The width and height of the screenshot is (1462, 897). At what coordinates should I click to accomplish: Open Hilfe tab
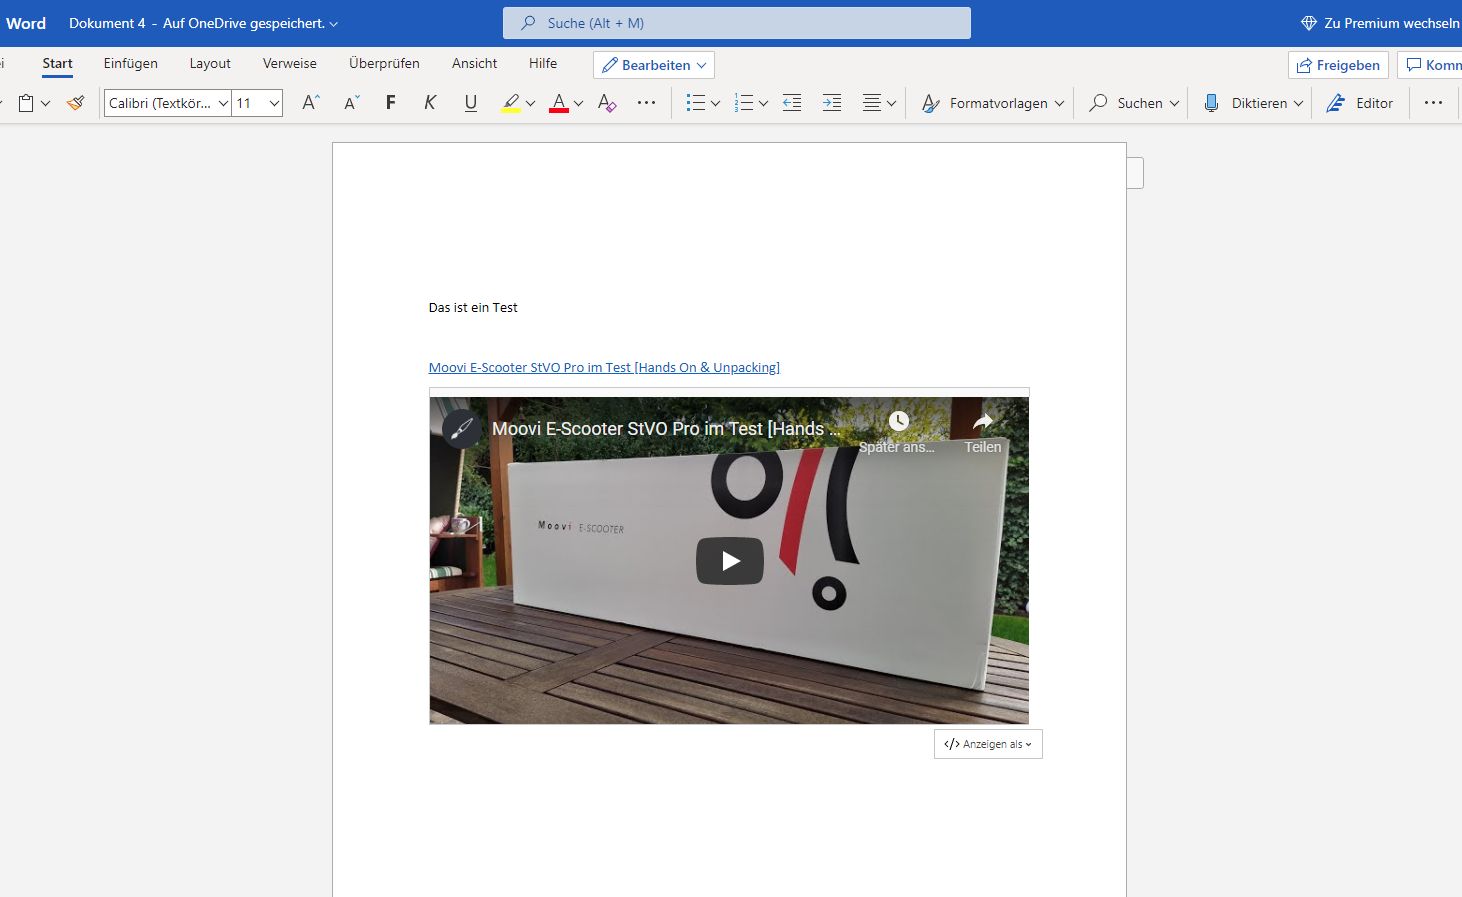pyautogui.click(x=543, y=63)
